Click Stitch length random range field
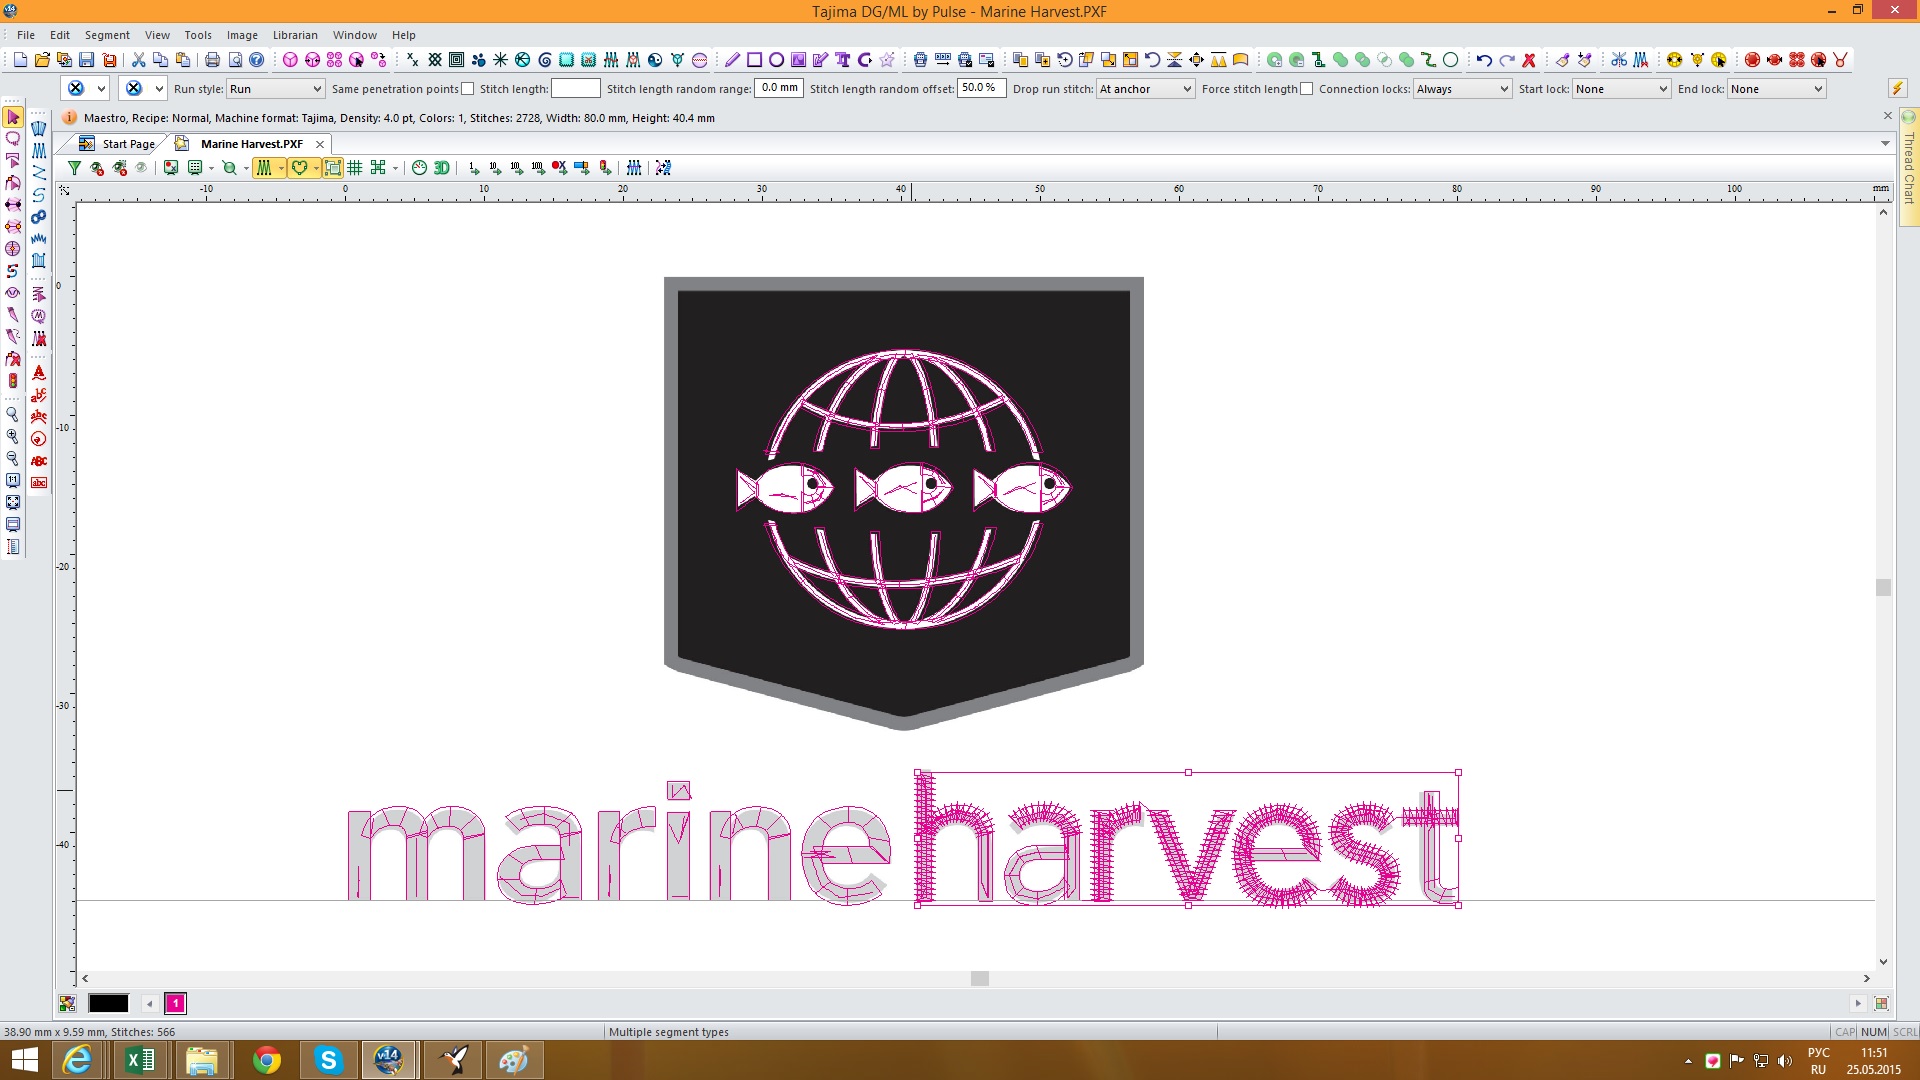Viewport: 1920px width, 1080px height. (x=779, y=89)
